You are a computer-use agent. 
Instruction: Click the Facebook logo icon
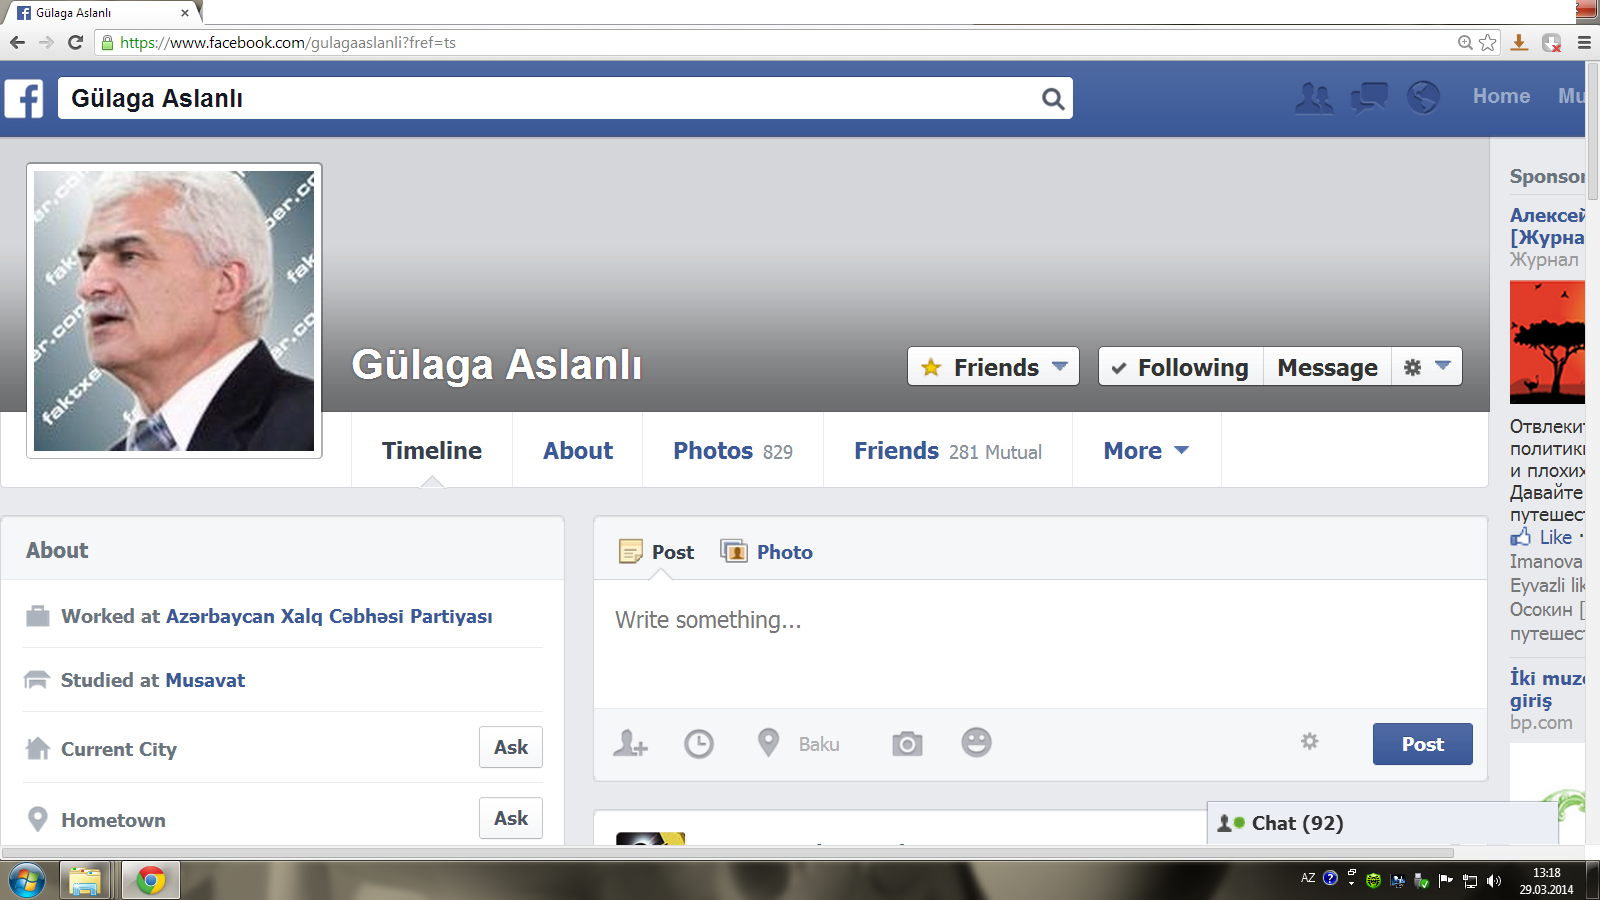tap(24, 99)
